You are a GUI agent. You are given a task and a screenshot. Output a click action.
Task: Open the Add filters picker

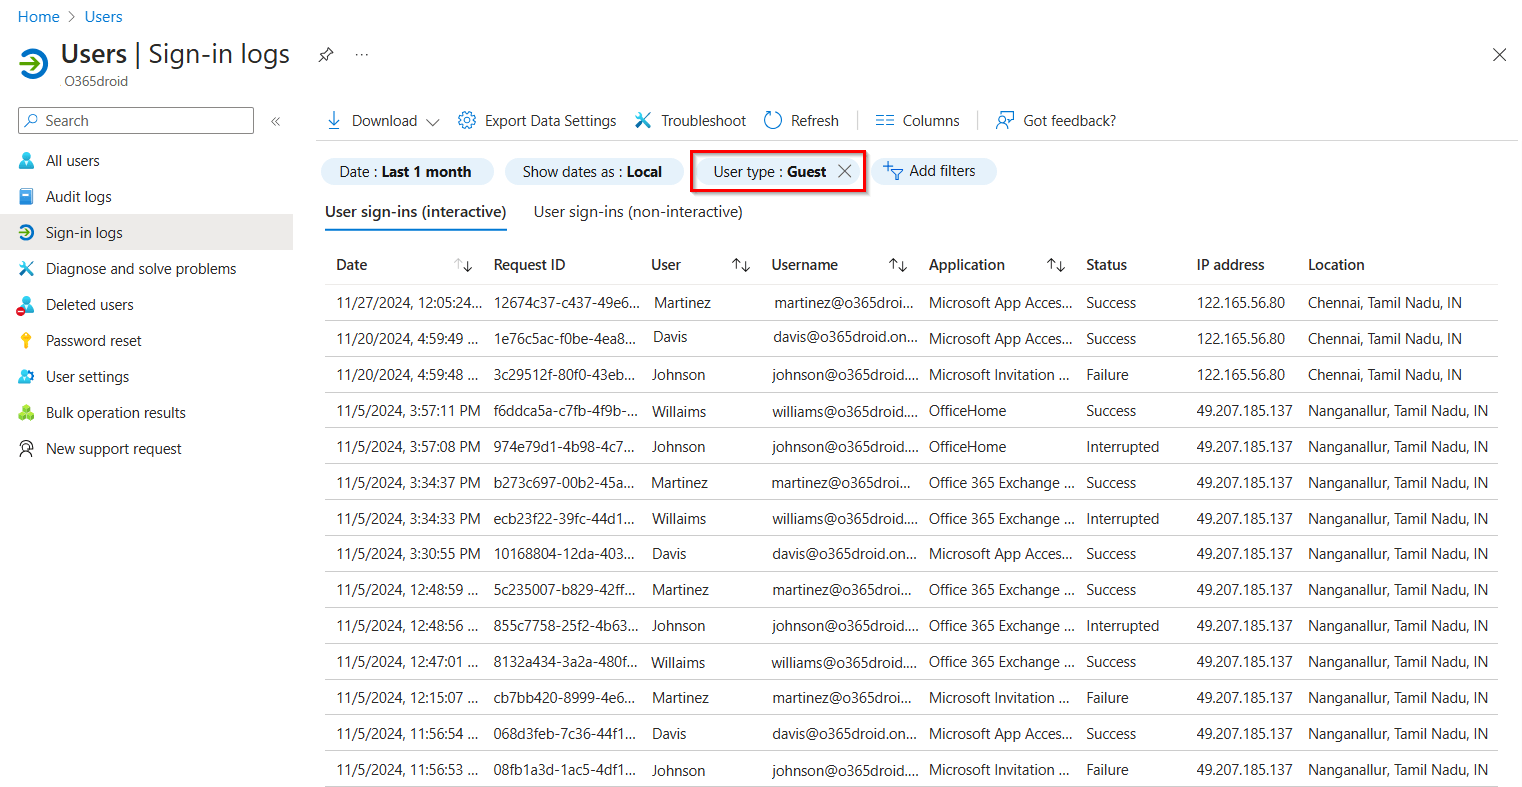(933, 171)
